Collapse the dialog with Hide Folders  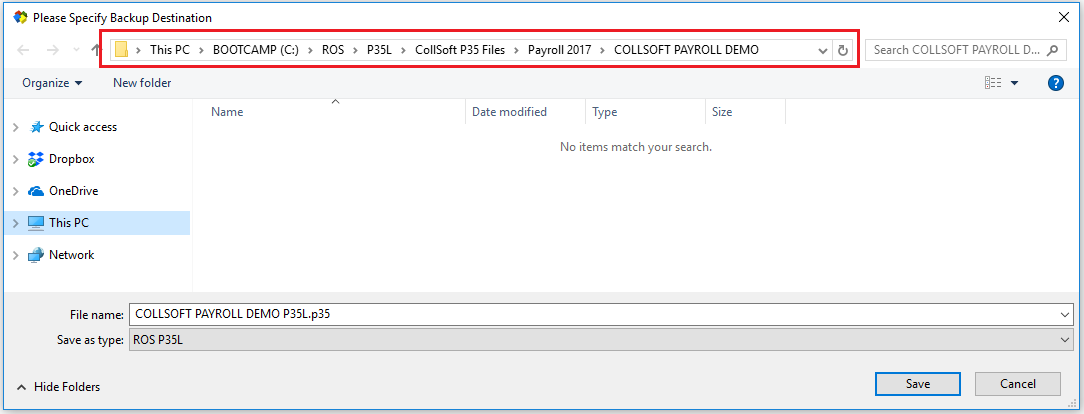tap(58, 386)
